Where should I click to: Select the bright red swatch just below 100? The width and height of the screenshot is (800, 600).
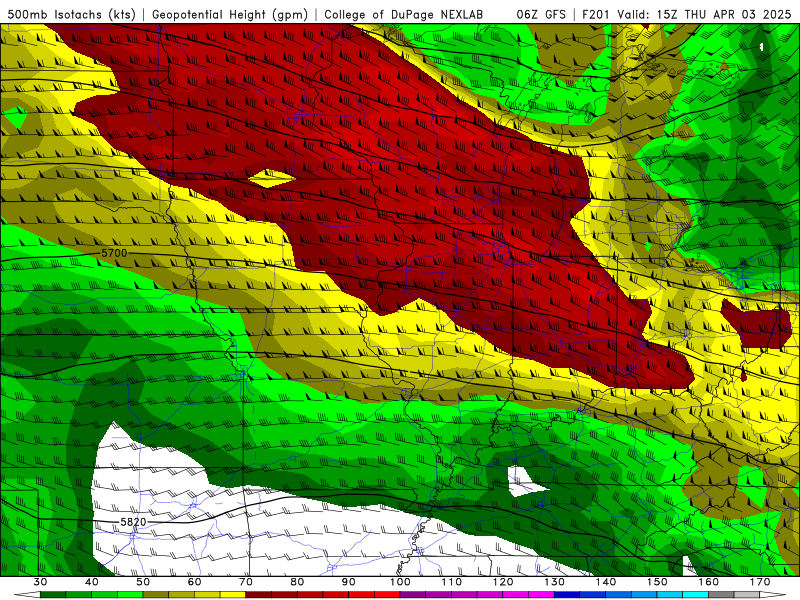coord(387,595)
